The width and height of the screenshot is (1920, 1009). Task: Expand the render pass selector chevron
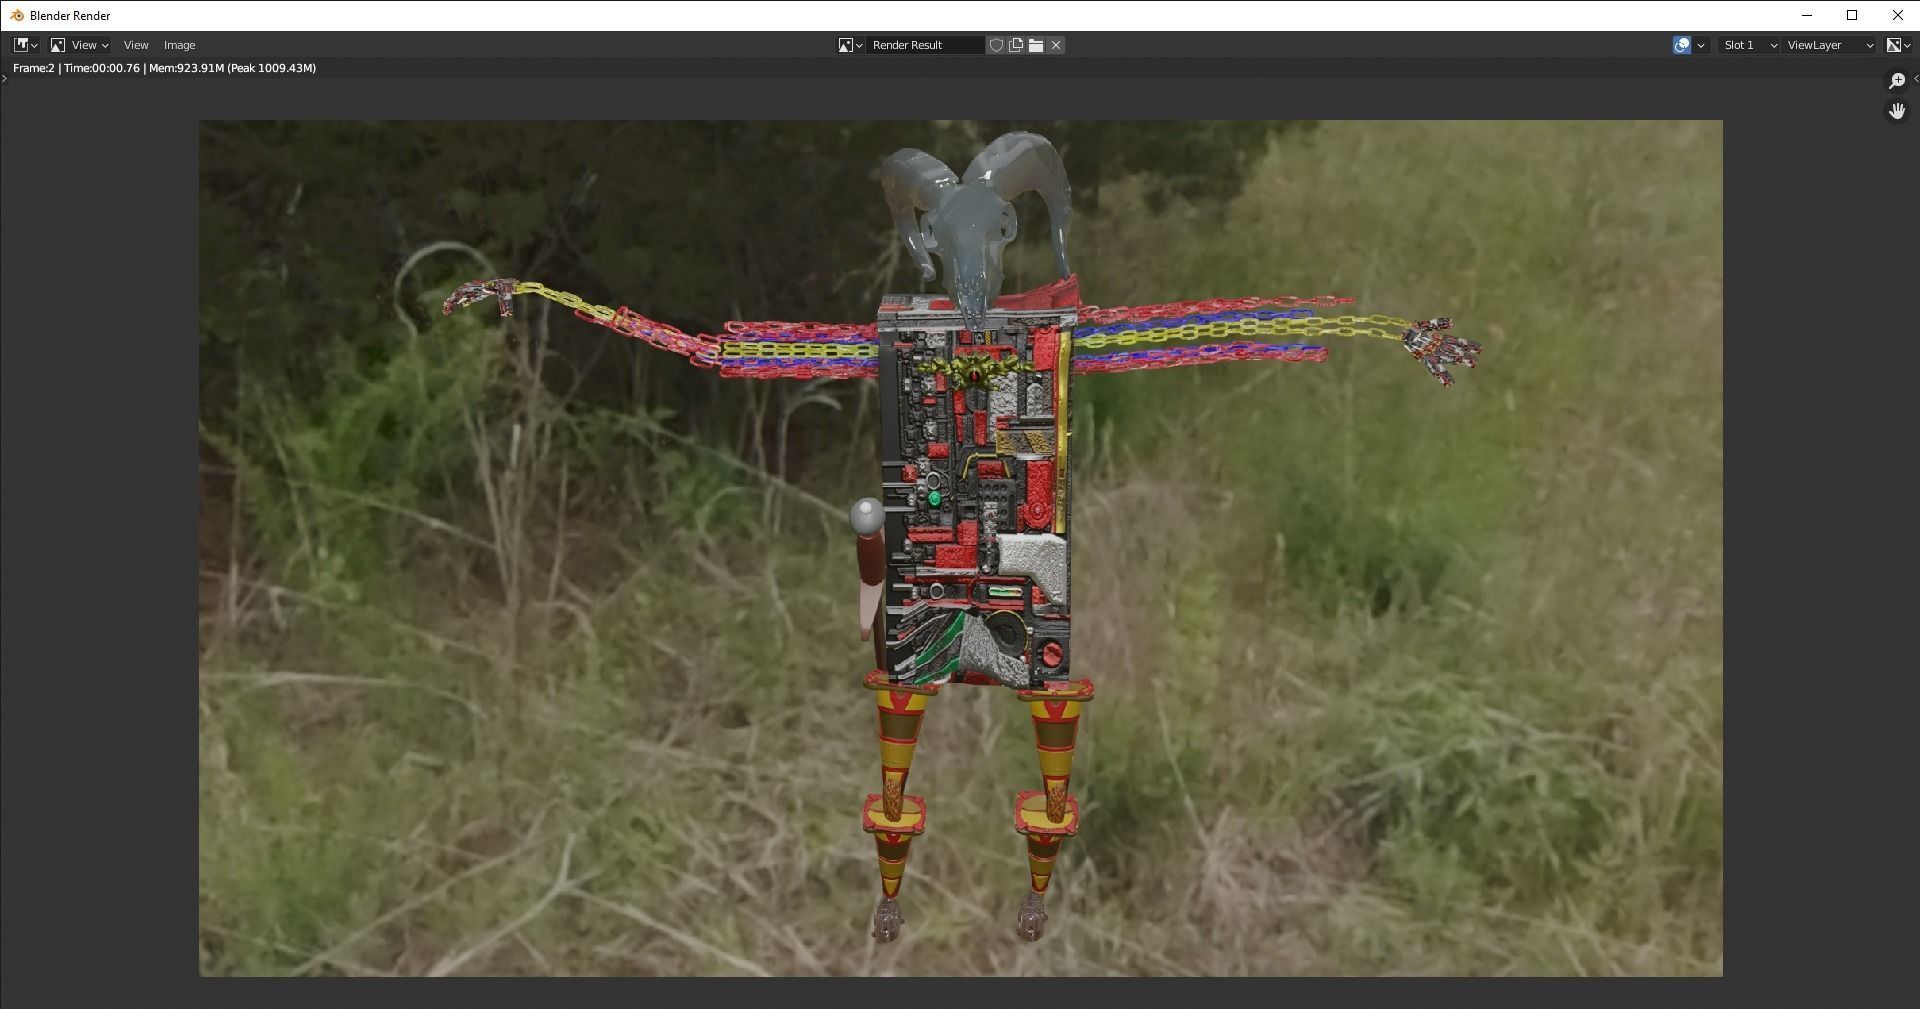1700,45
